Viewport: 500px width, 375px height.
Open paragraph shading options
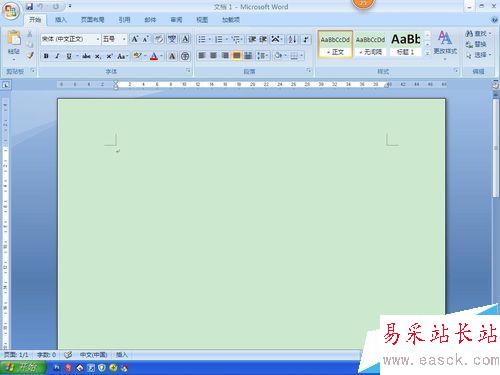click(x=279, y=55)
